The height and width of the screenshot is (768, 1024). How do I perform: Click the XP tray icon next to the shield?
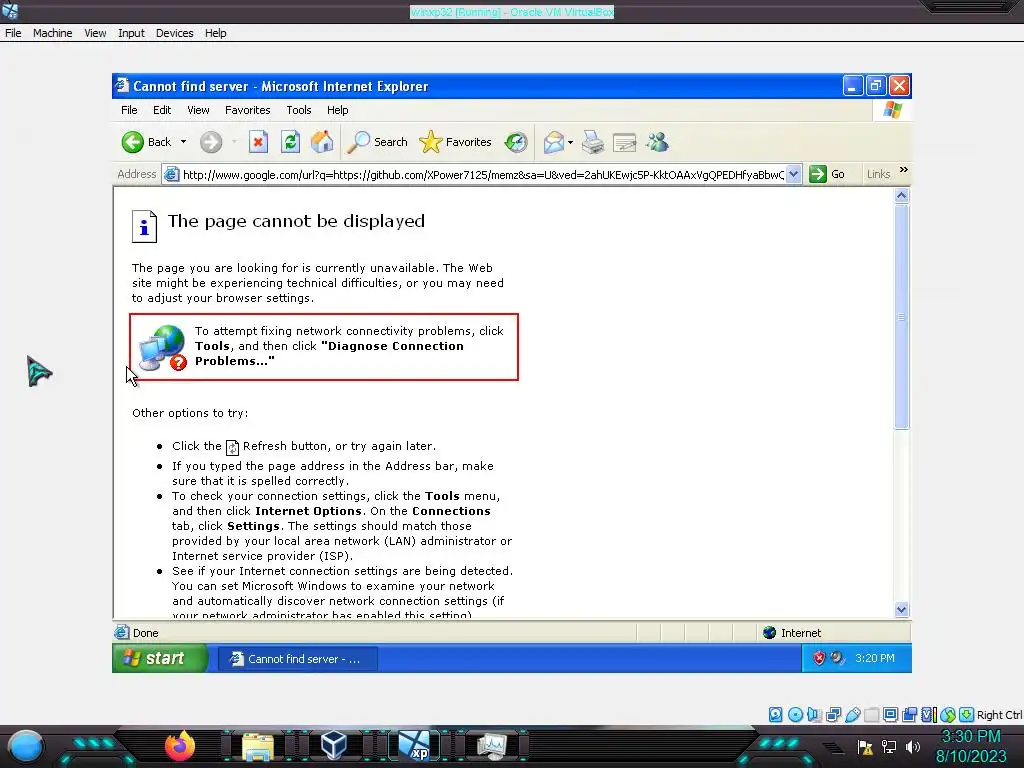(837, 658)
